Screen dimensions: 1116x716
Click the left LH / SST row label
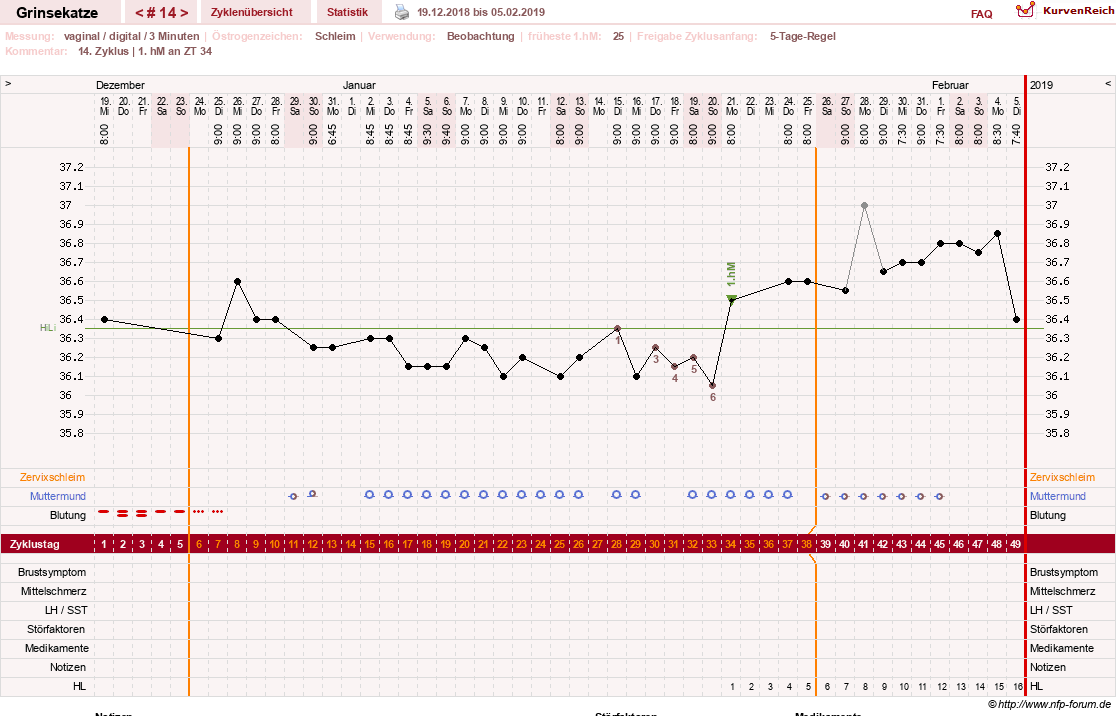(x=65, y=611)
